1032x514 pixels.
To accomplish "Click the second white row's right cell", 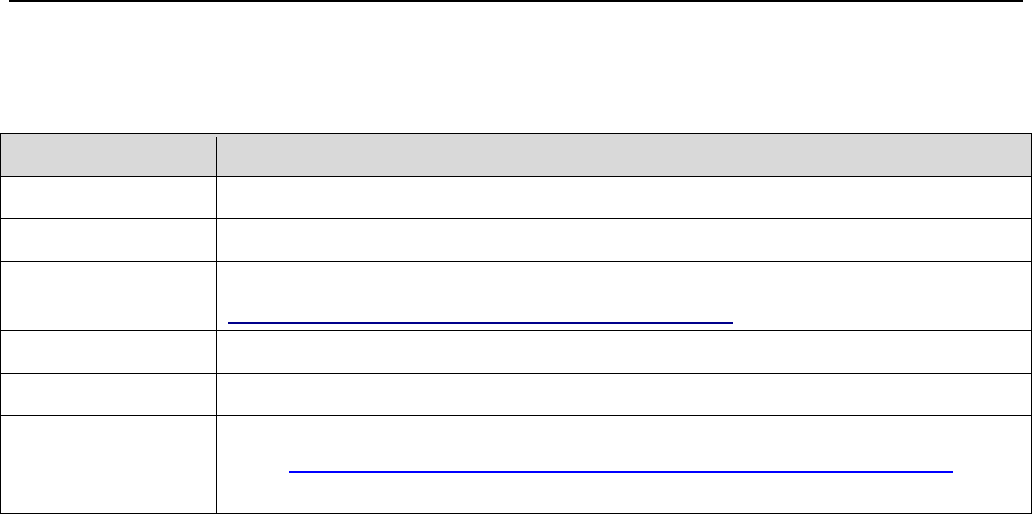I will (623, 238).
